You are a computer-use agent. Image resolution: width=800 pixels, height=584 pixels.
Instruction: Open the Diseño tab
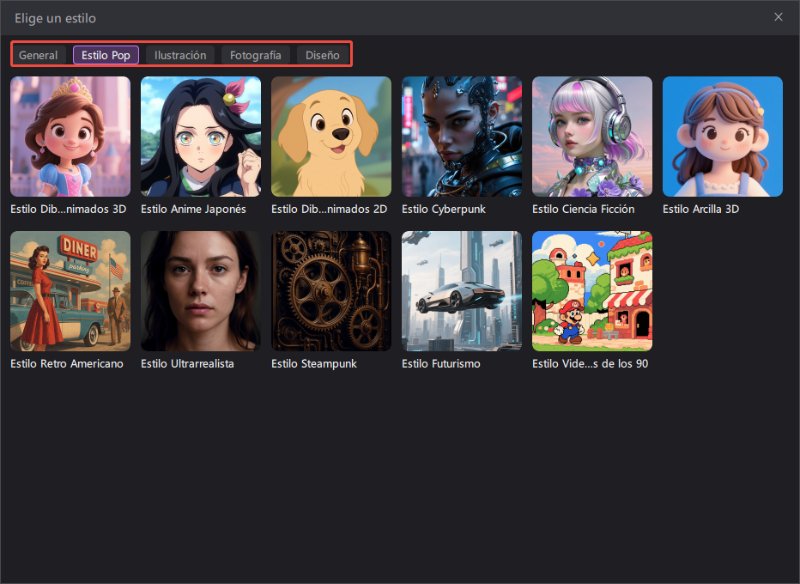[x=322, y=55]
